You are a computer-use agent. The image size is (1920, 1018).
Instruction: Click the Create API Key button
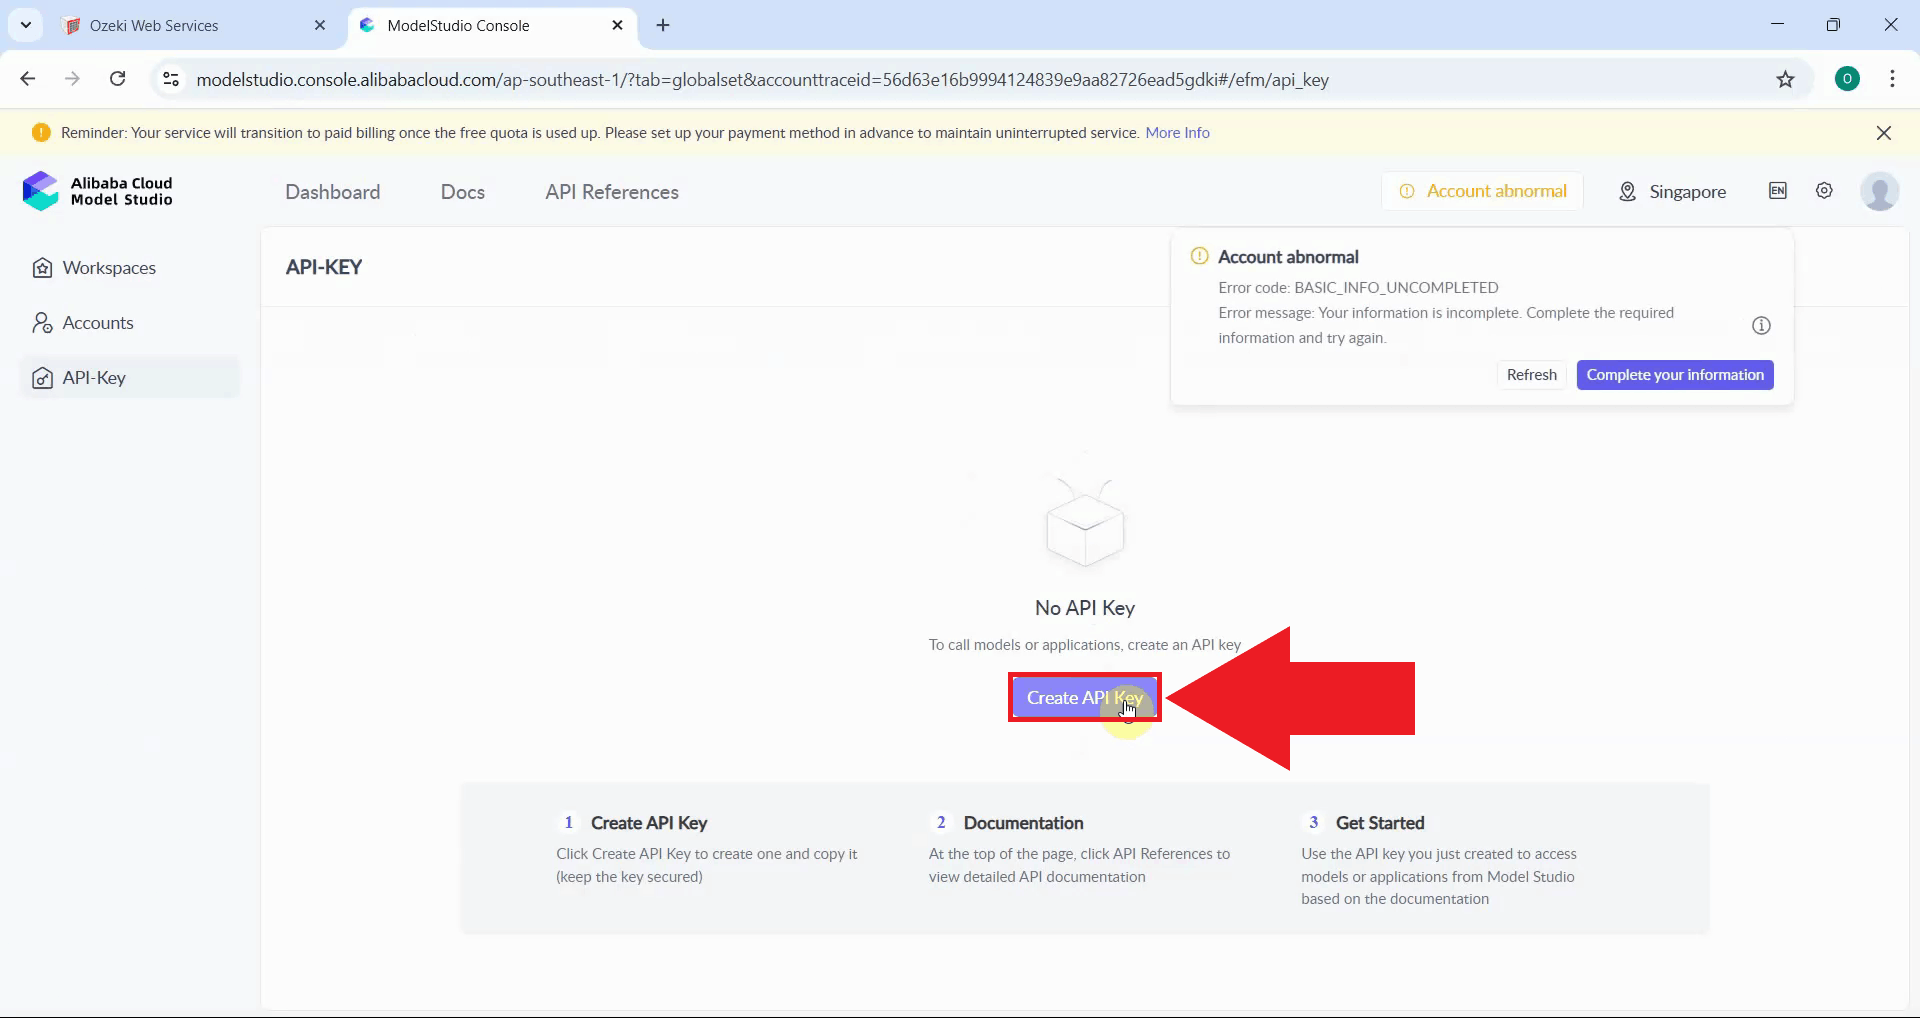click(x=1085, y=697)
